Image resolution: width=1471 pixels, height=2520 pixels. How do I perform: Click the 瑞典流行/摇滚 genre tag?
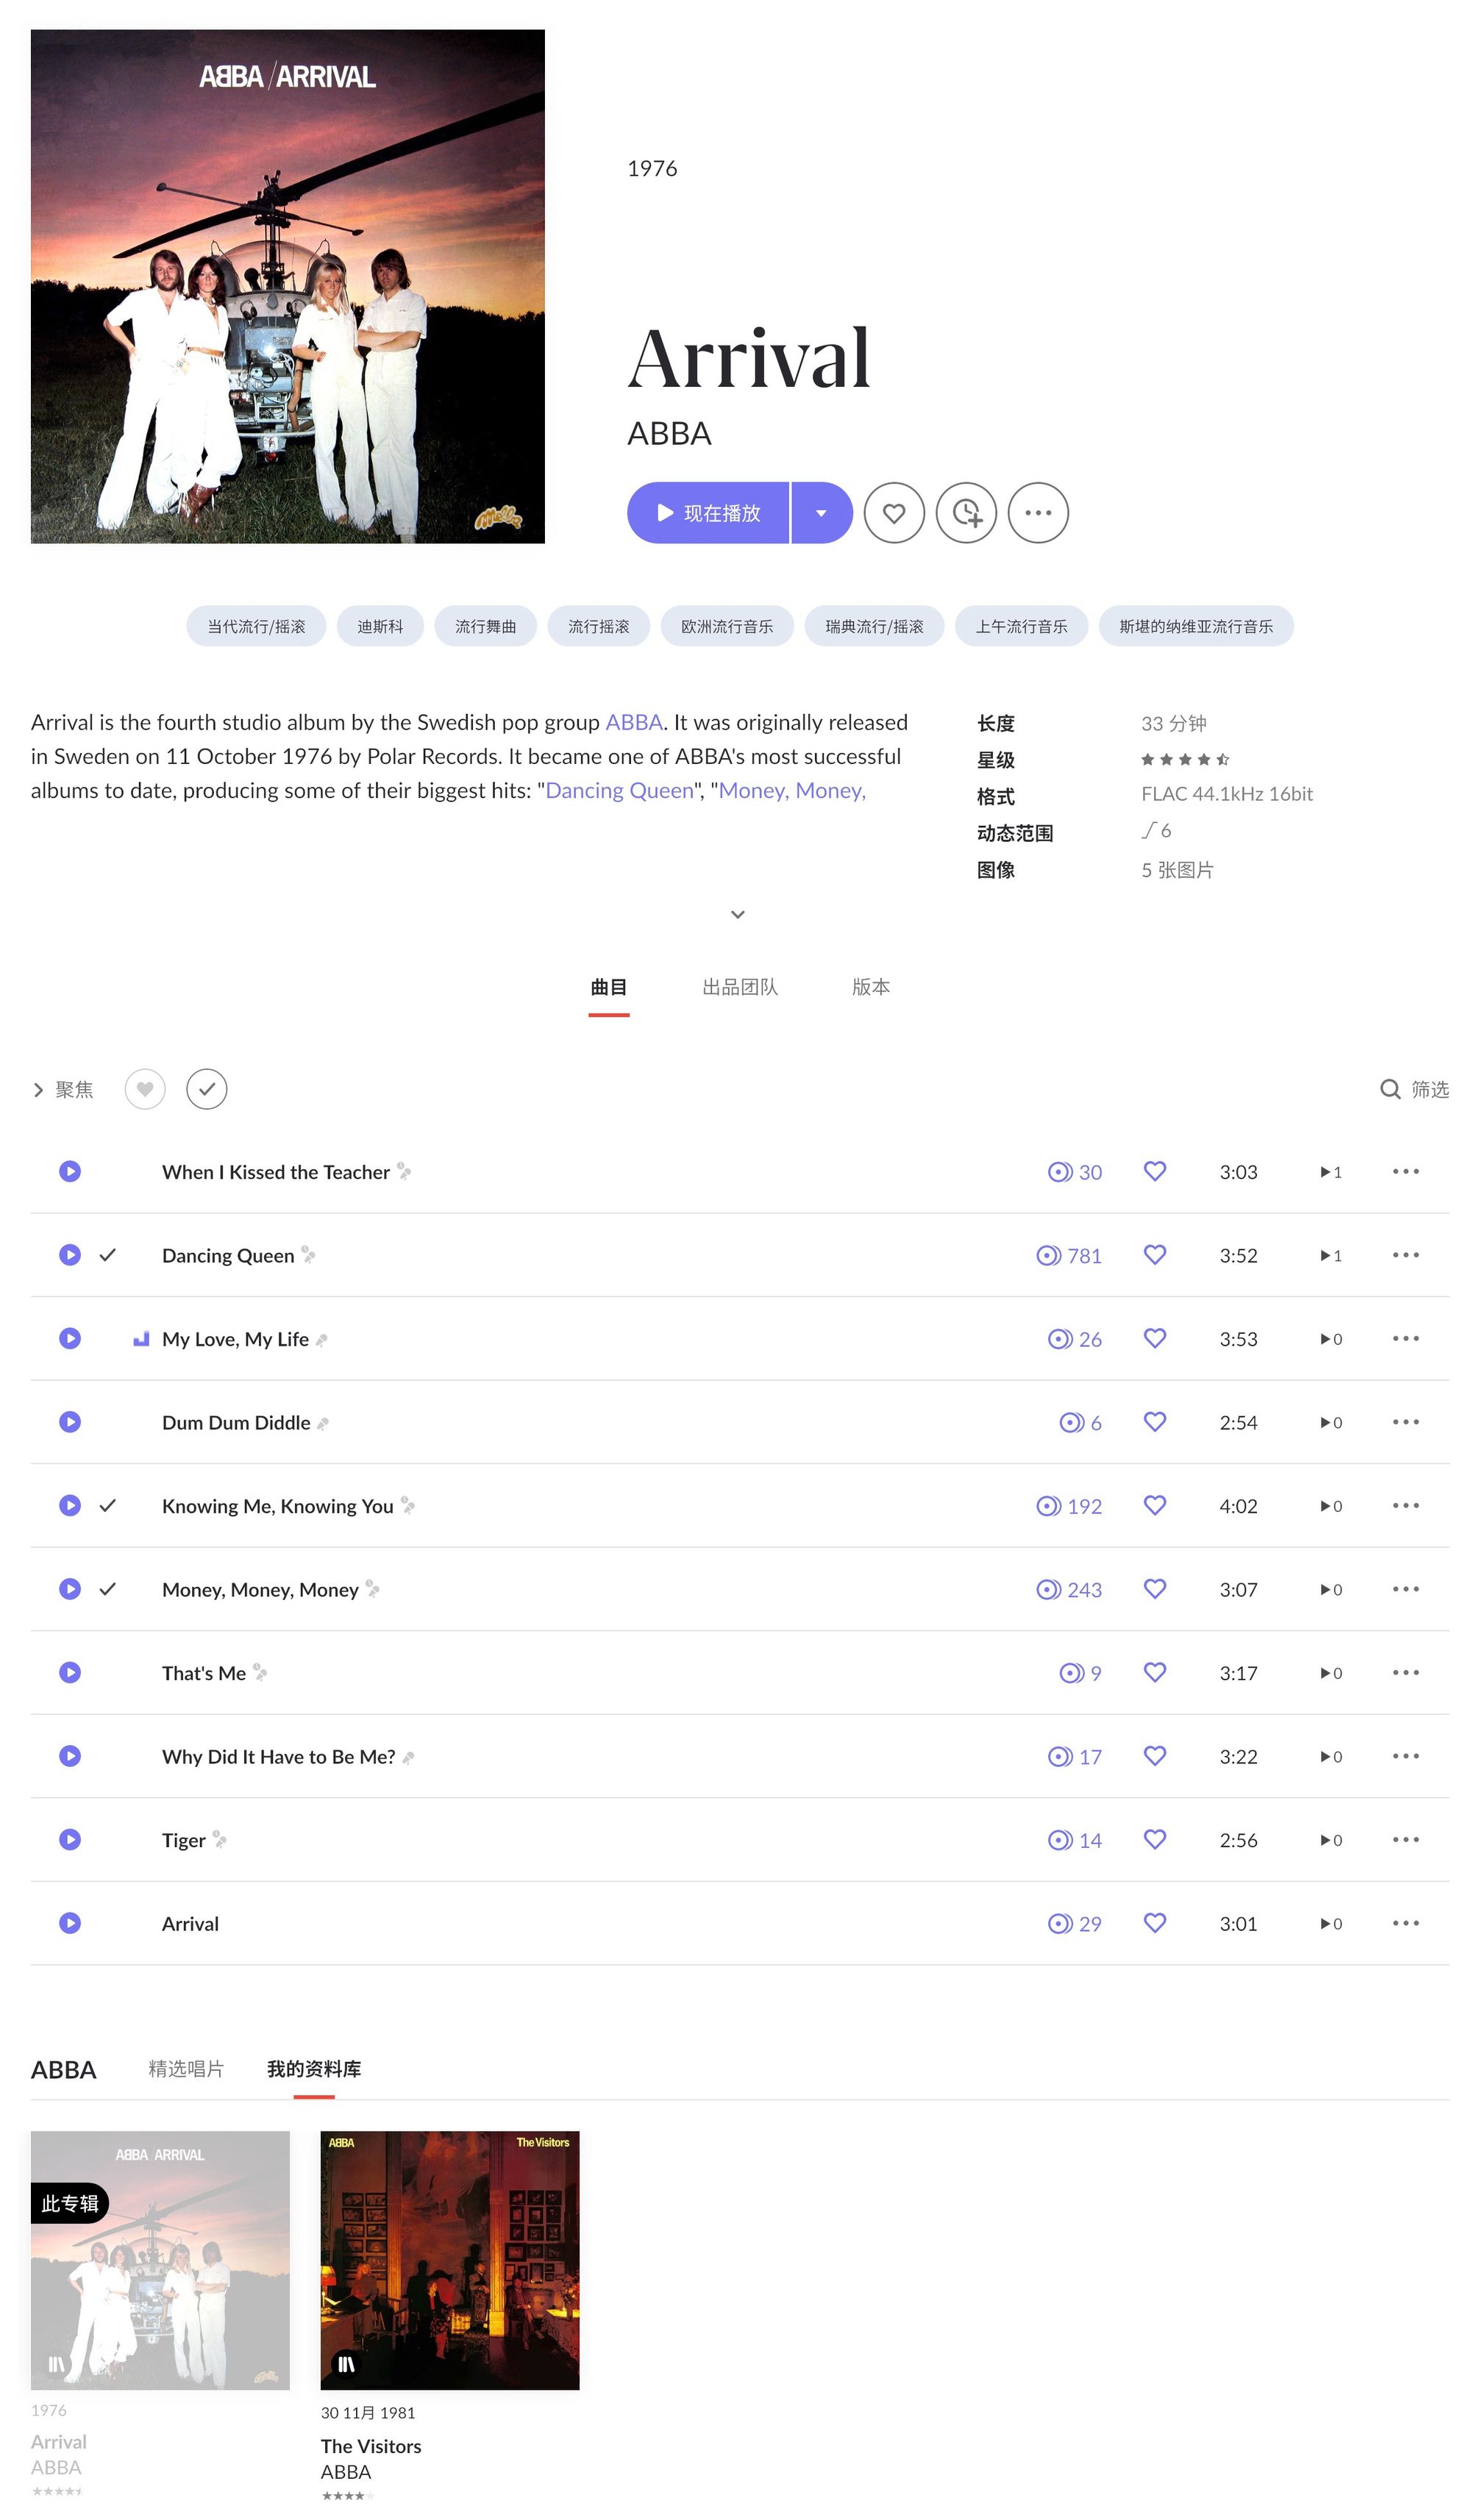point(874,626)
